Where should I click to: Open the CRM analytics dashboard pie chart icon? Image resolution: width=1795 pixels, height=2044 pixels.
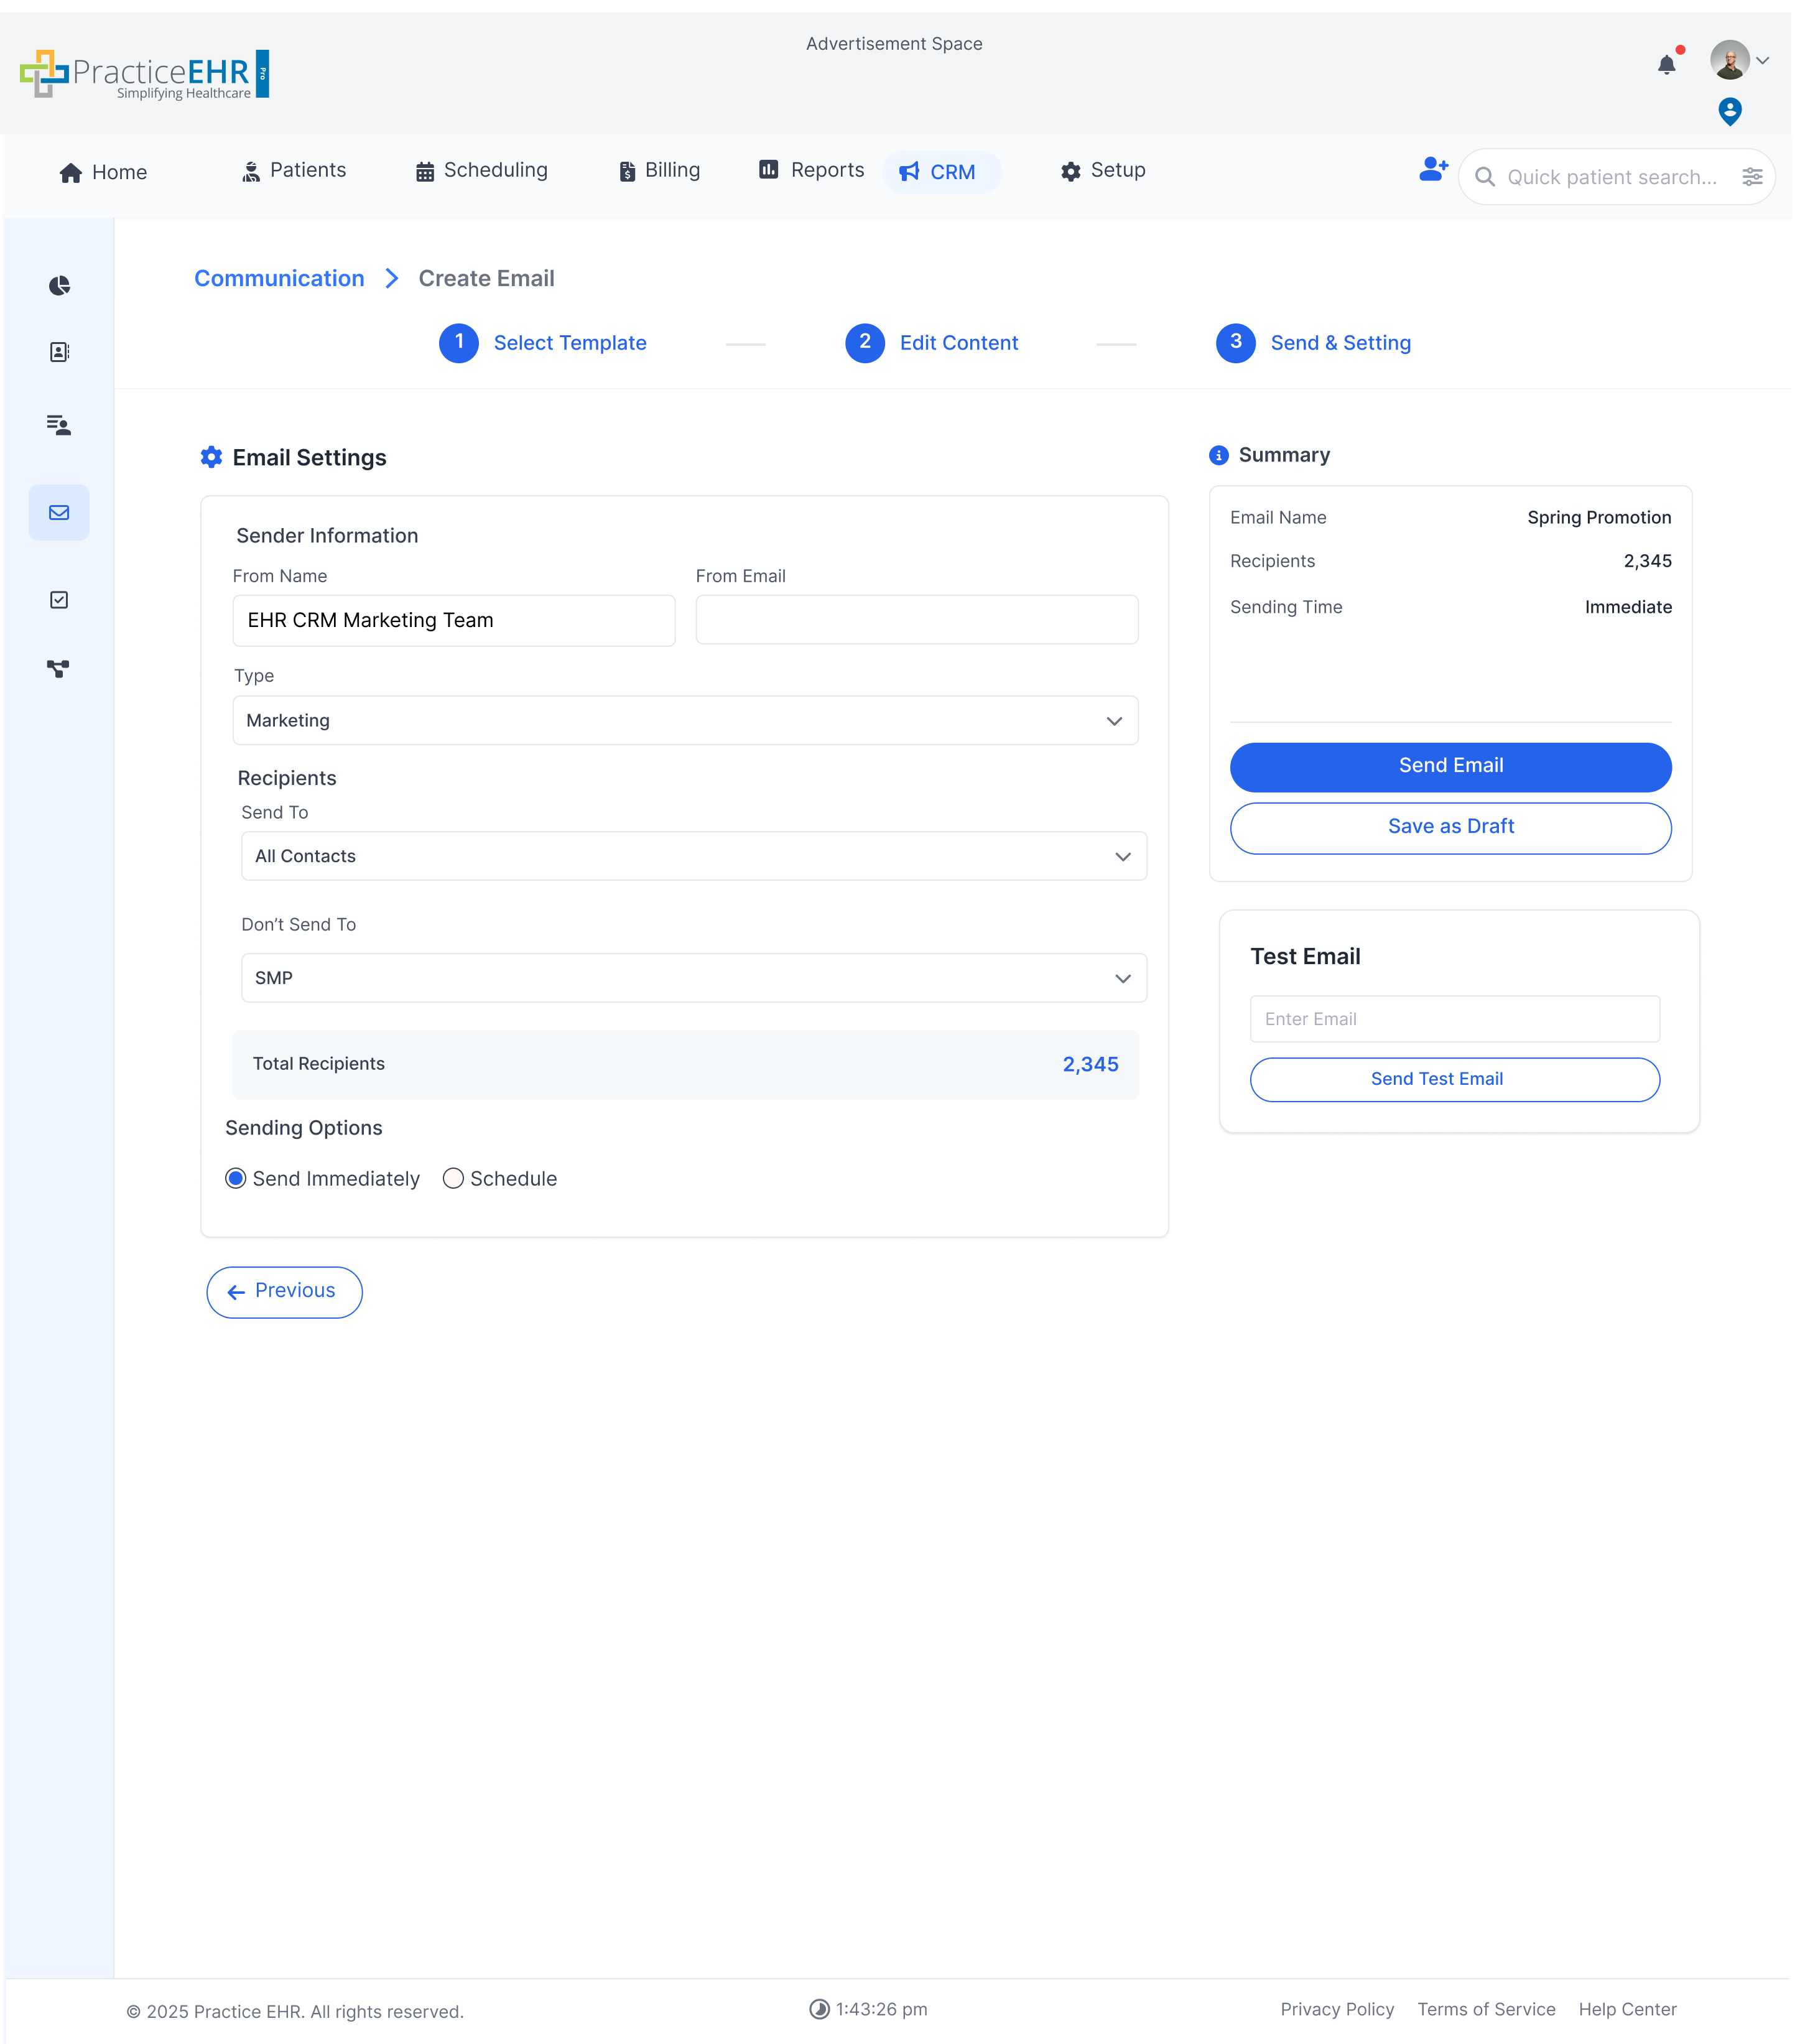(x=59, y=285)
